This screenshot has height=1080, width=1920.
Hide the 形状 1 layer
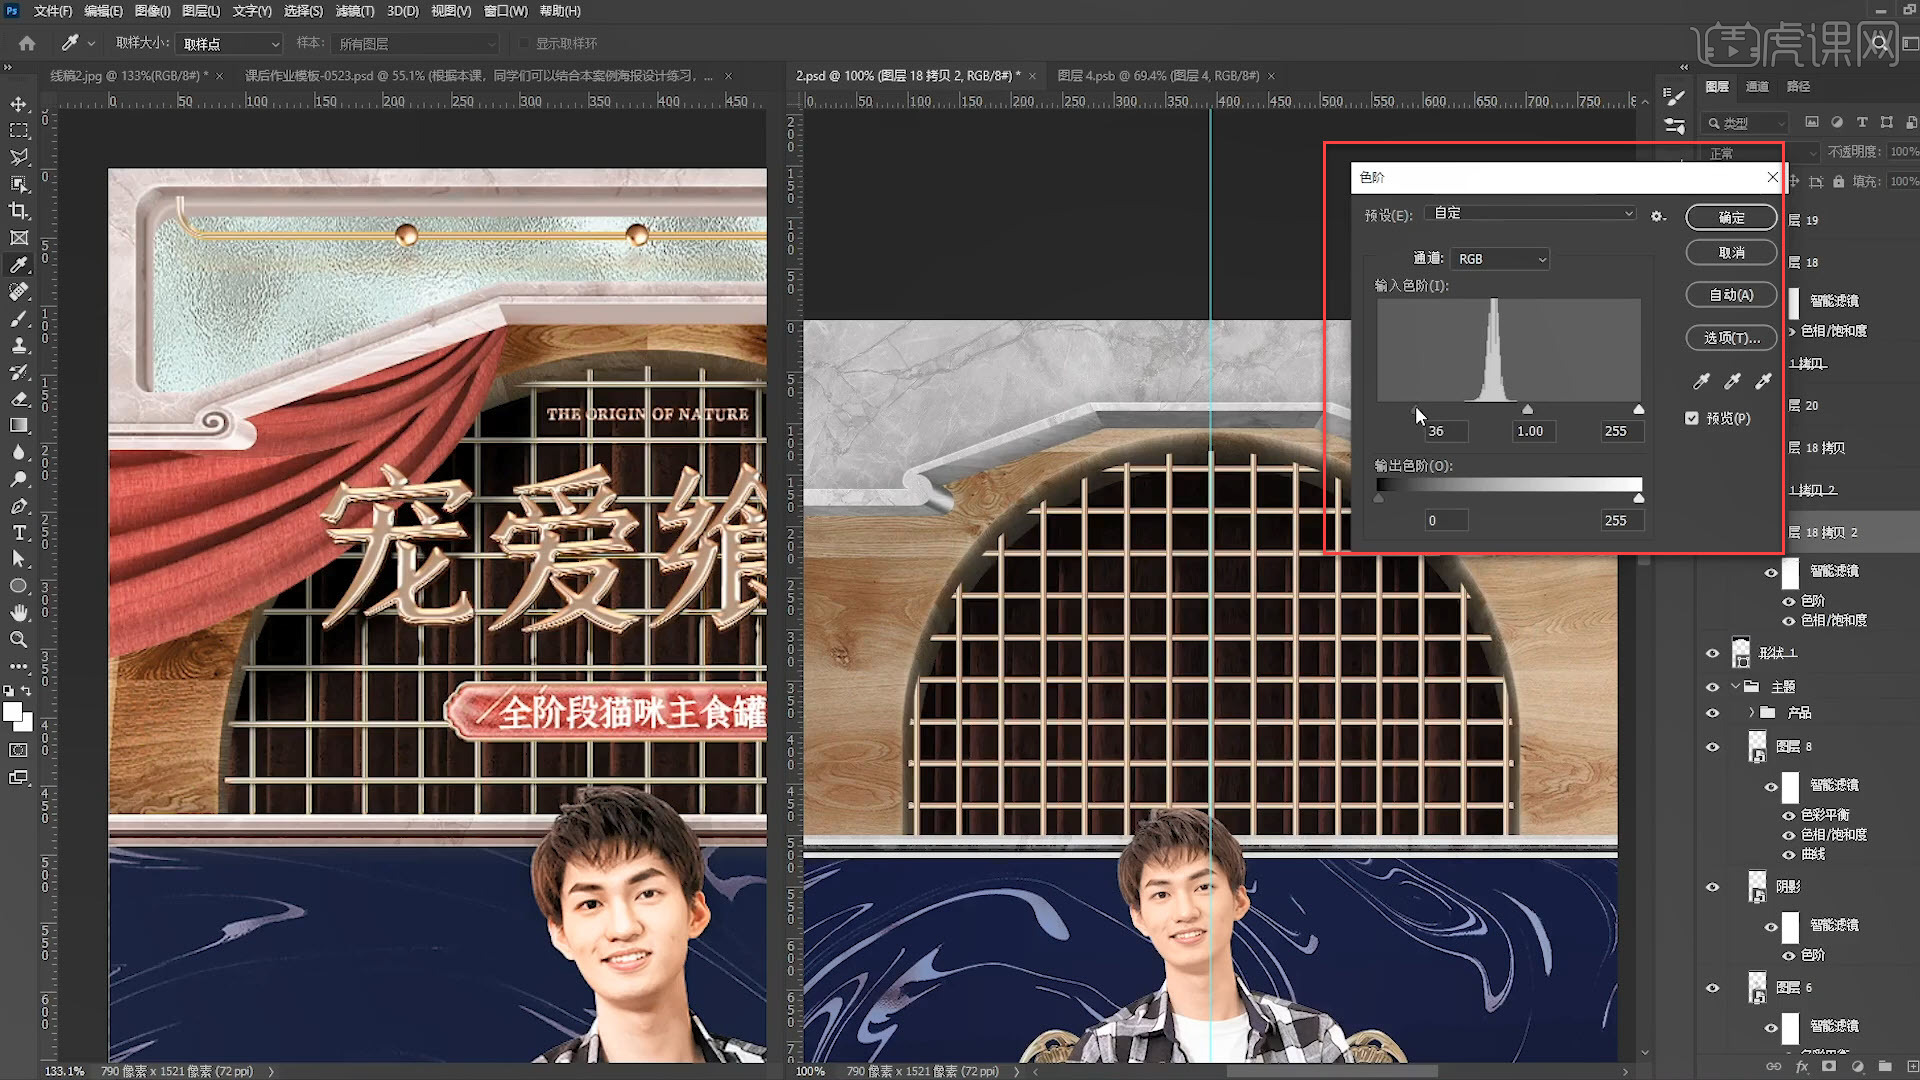coord(1712,653)
